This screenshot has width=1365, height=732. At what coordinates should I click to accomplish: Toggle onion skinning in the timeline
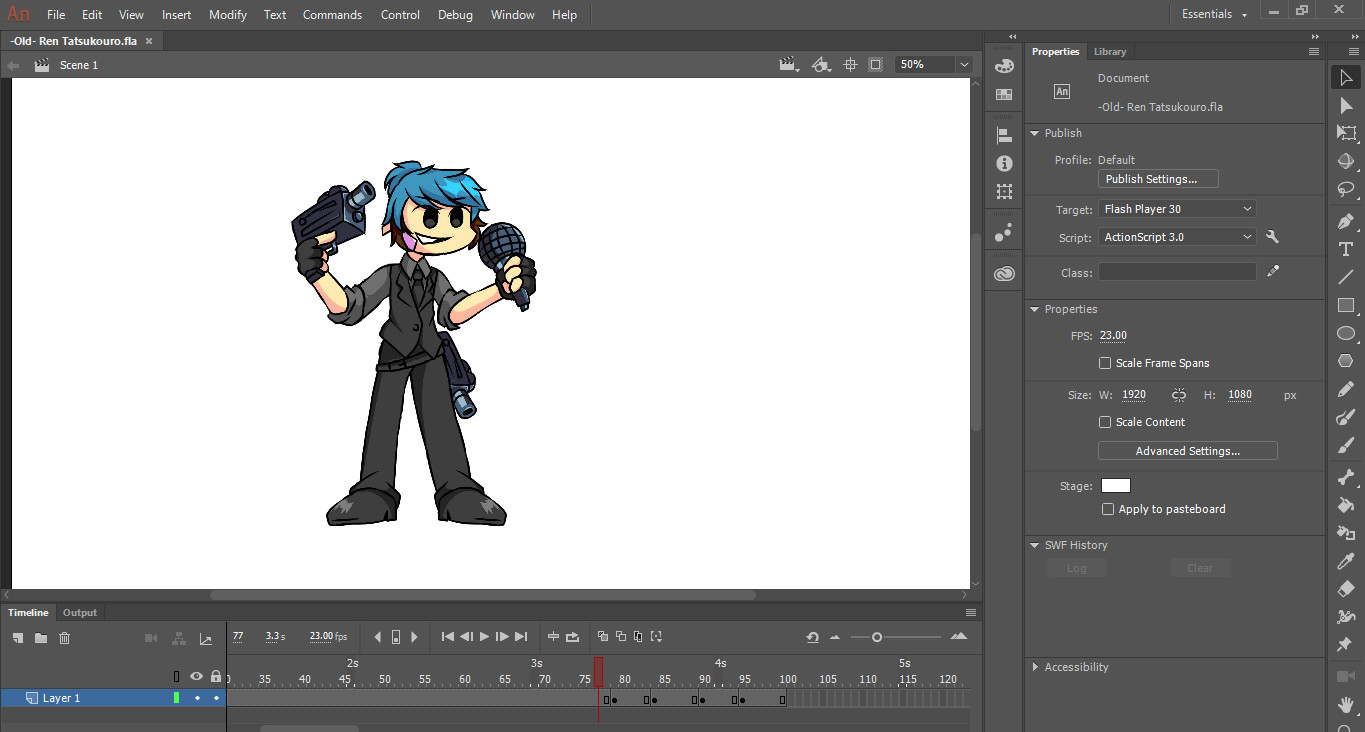click(601, 637)
